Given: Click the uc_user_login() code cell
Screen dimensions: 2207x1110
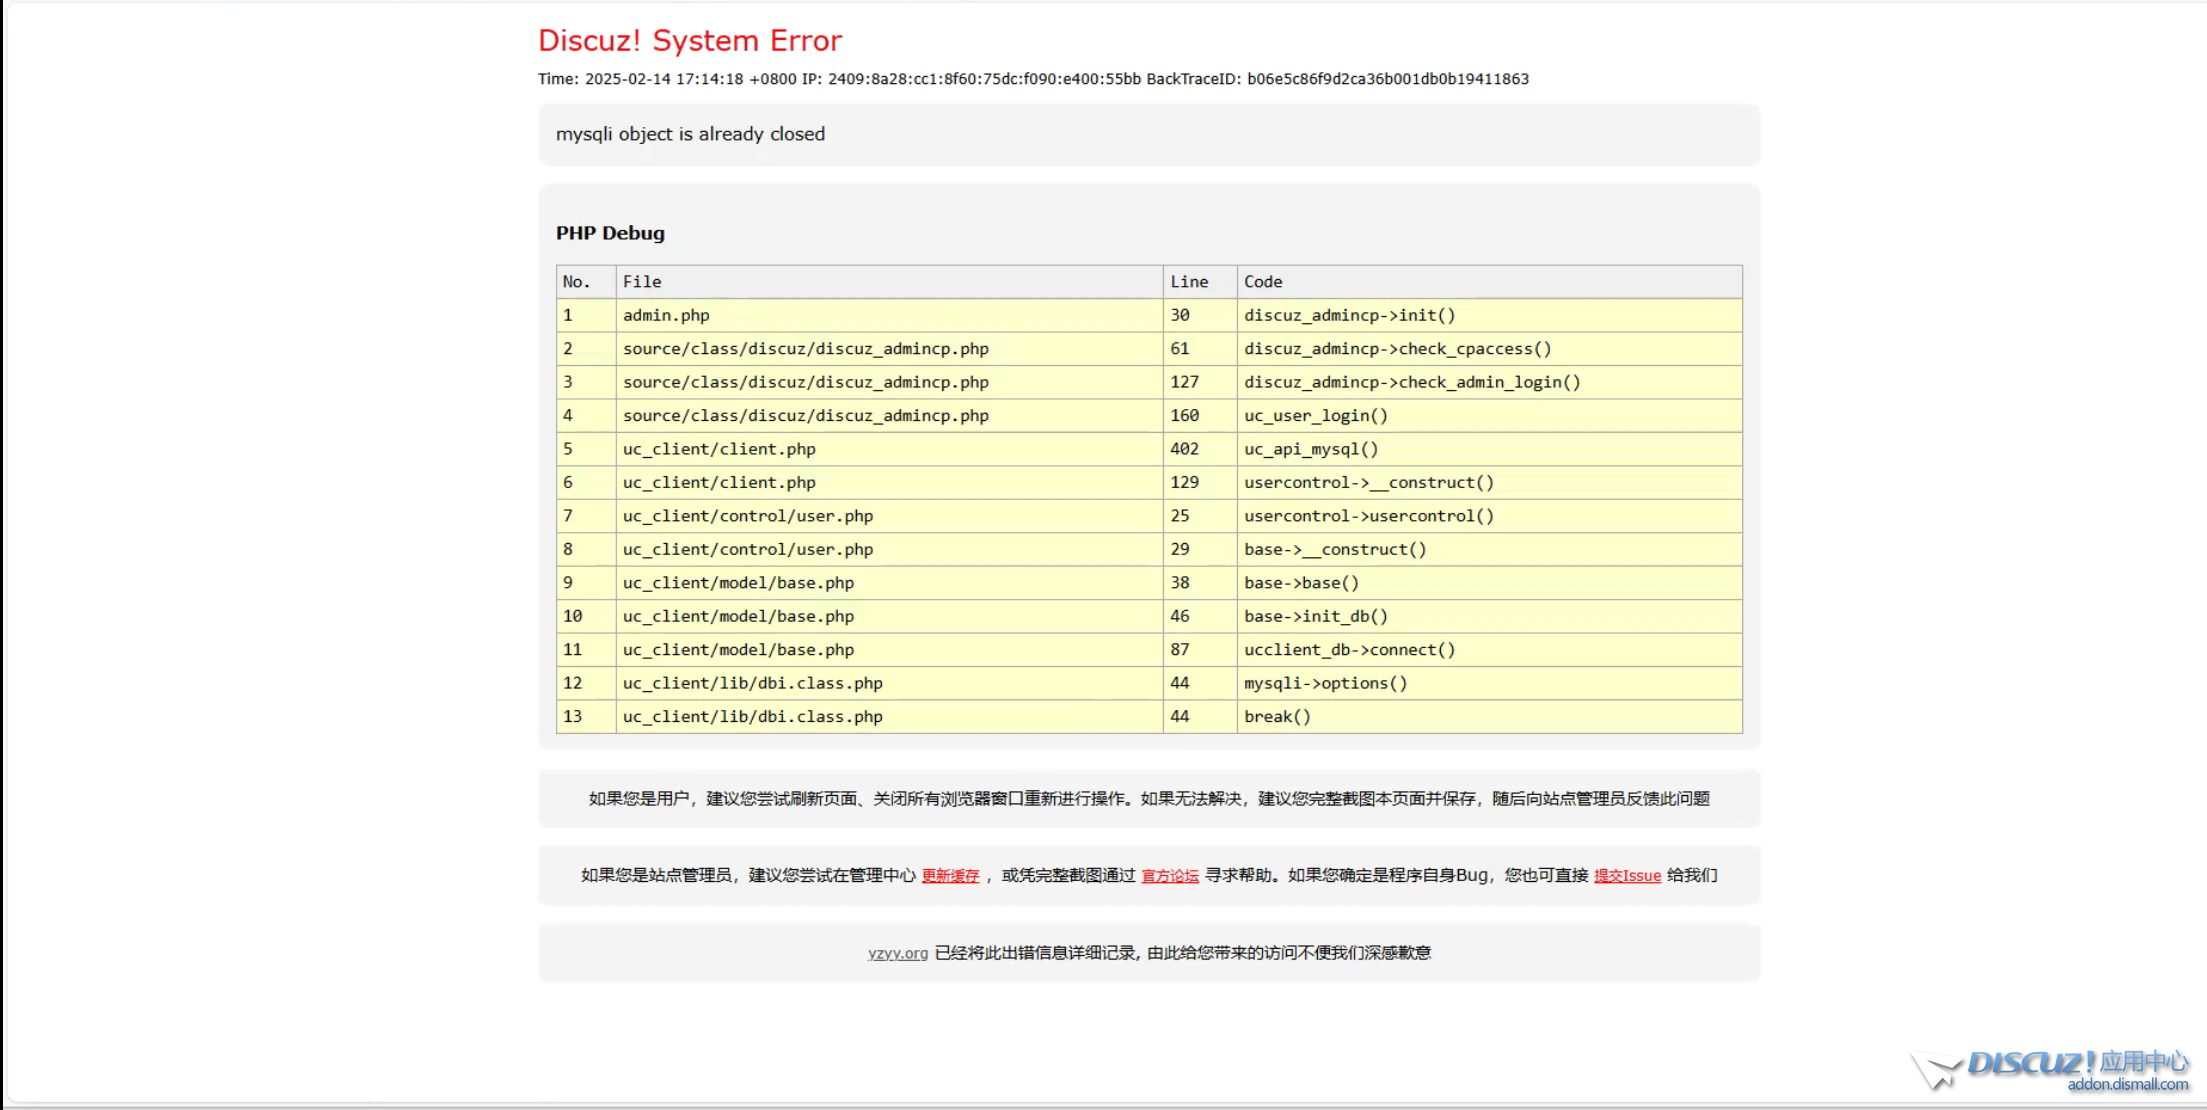Looking at the screenshot, I should coord(1315,416).
